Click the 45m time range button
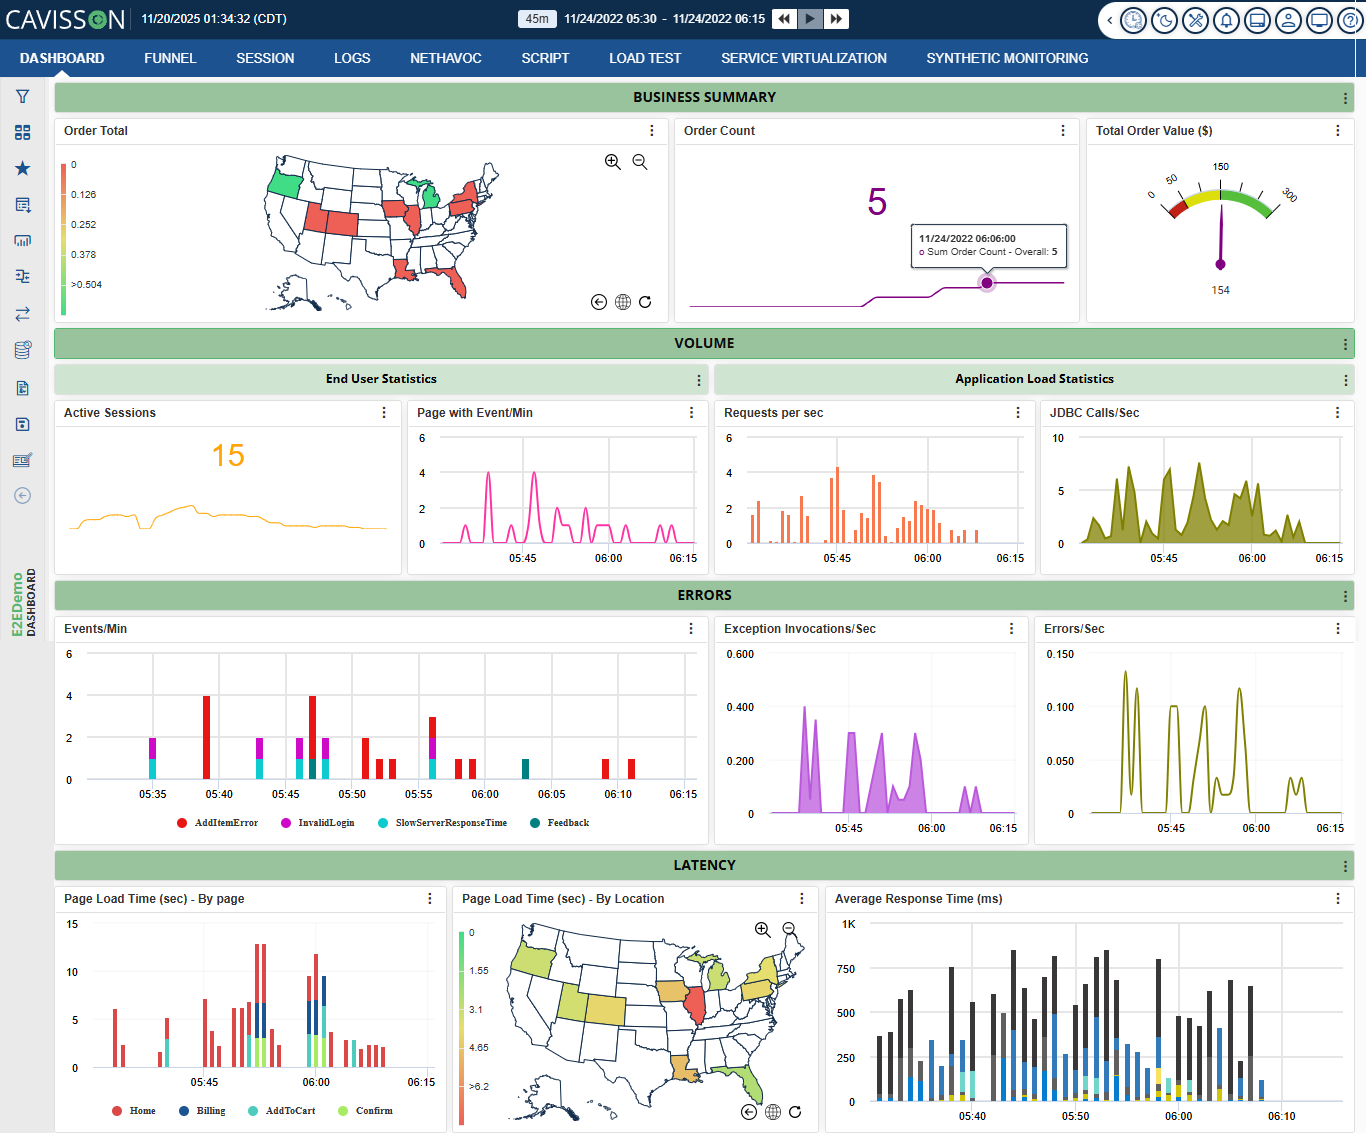 tap(537, 19)
